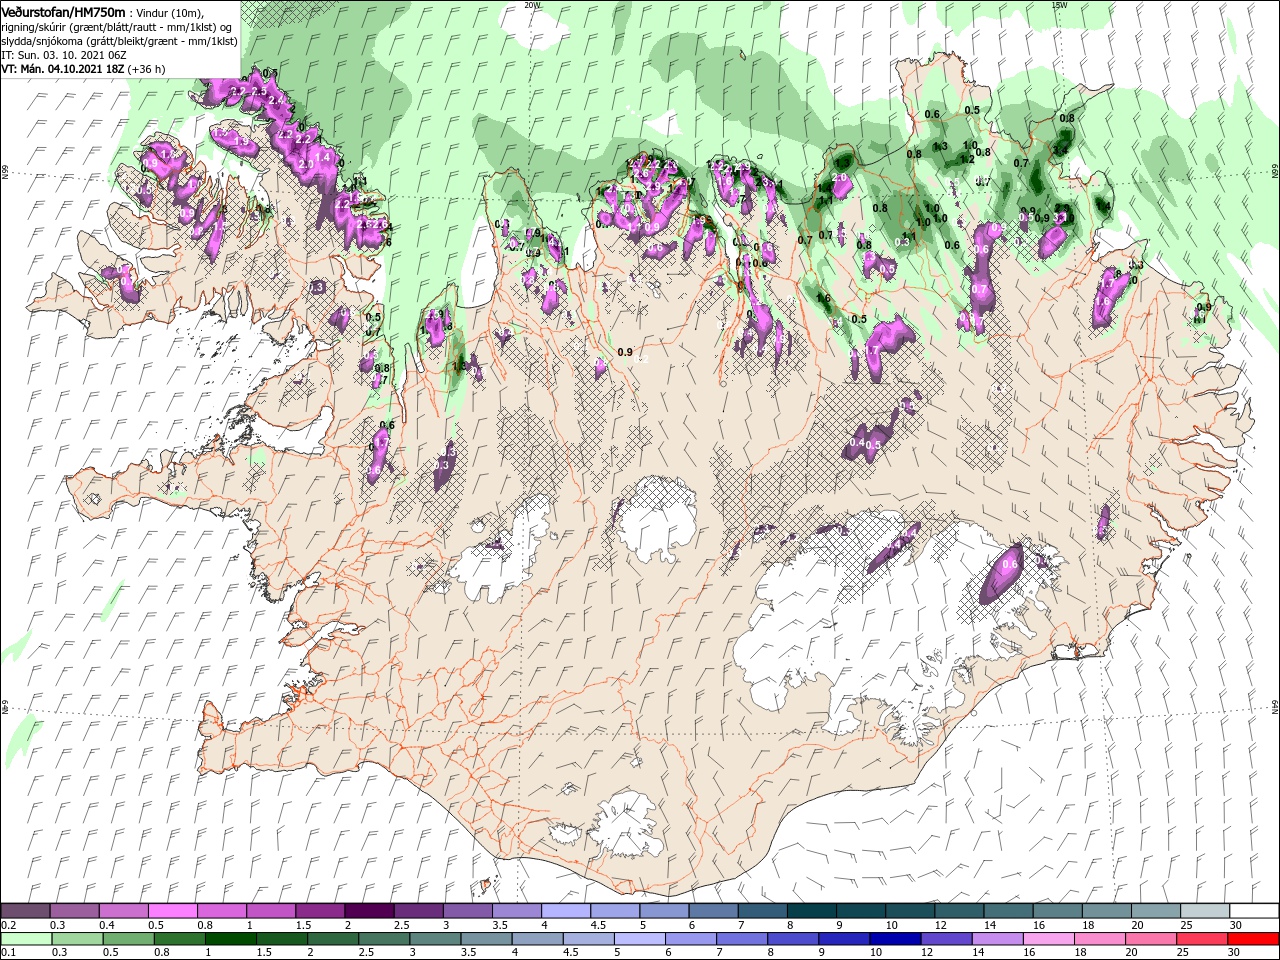Pick the snow-scale swatch starting at 0.8
Image resolution: width=1280 pixels, height=960 pixels.
(x=221, y=911)
